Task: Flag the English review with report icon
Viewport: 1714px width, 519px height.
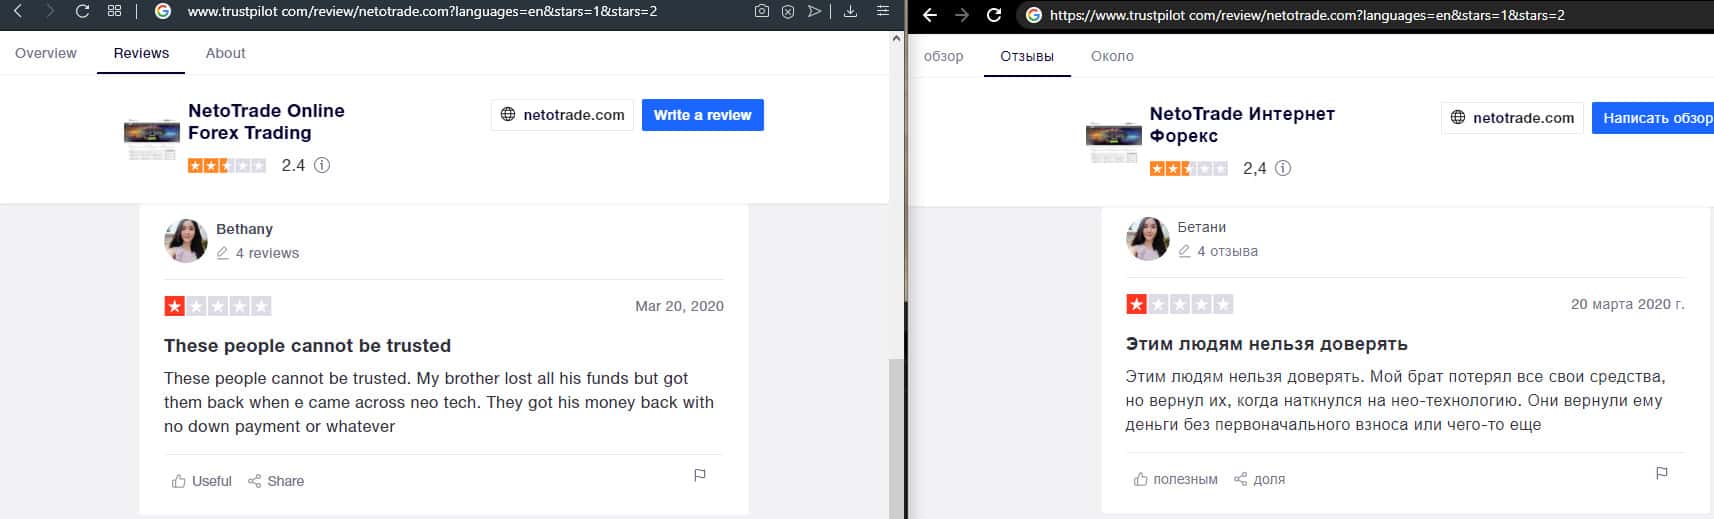Action: 700,476
